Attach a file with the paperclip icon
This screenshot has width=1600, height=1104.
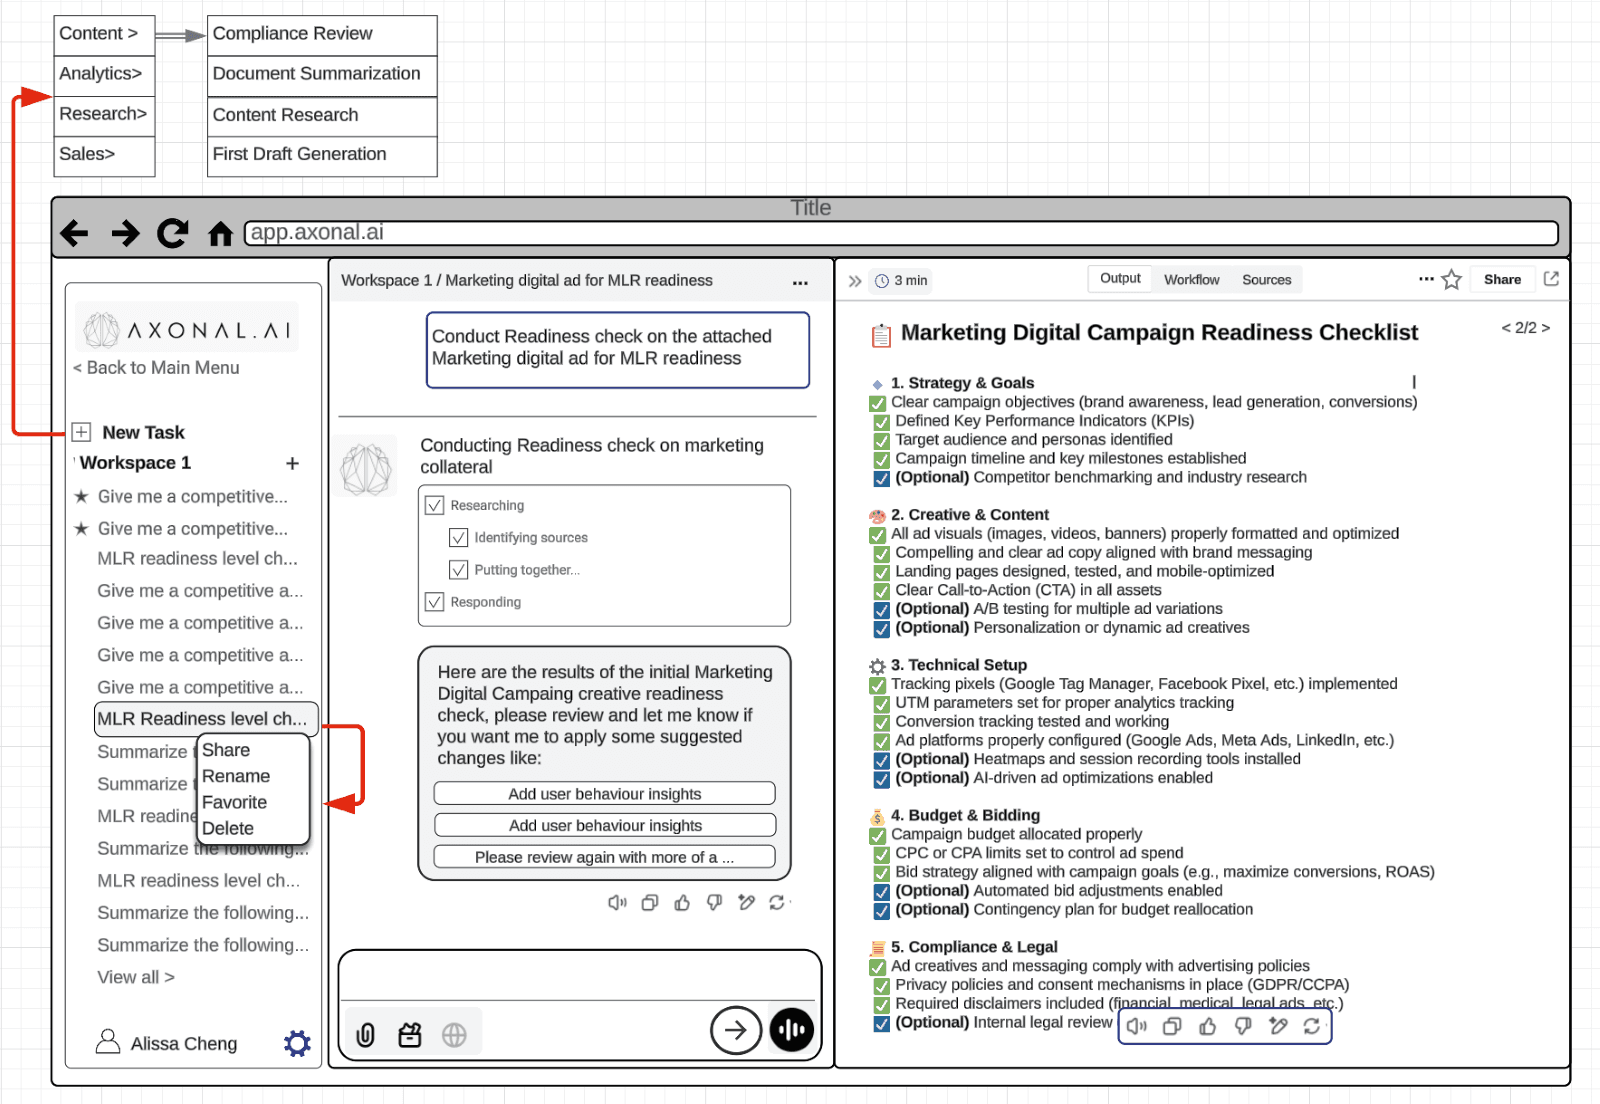pyautogui.click(x=365, y=1035)
